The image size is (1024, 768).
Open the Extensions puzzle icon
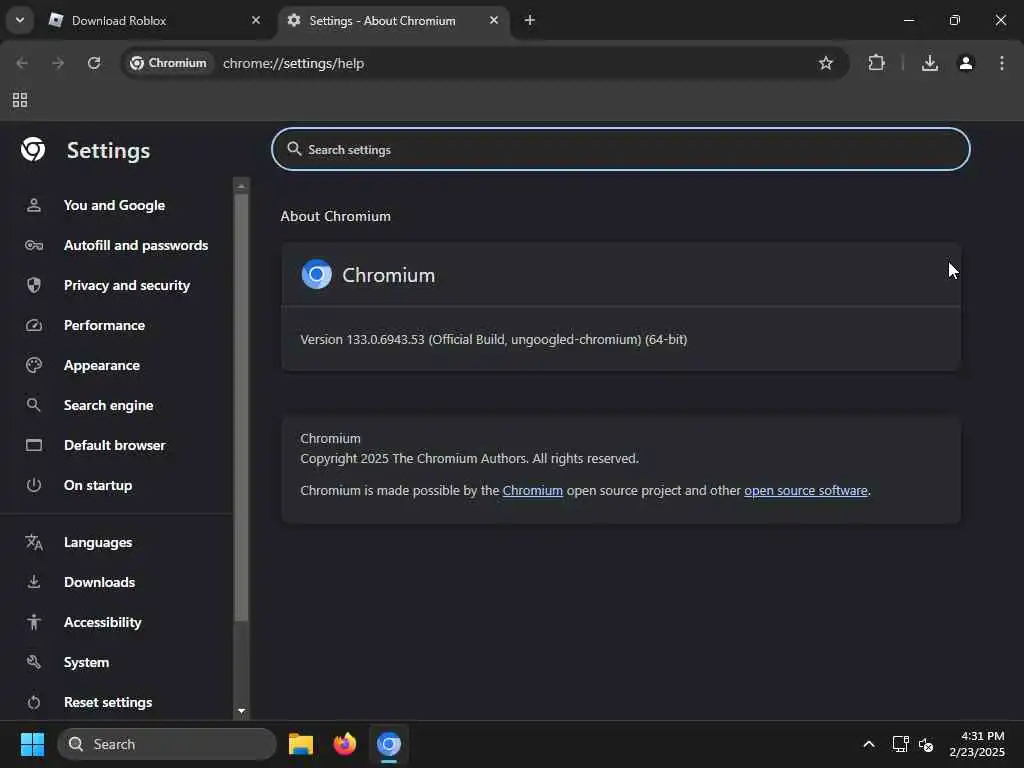coord(876,63)
